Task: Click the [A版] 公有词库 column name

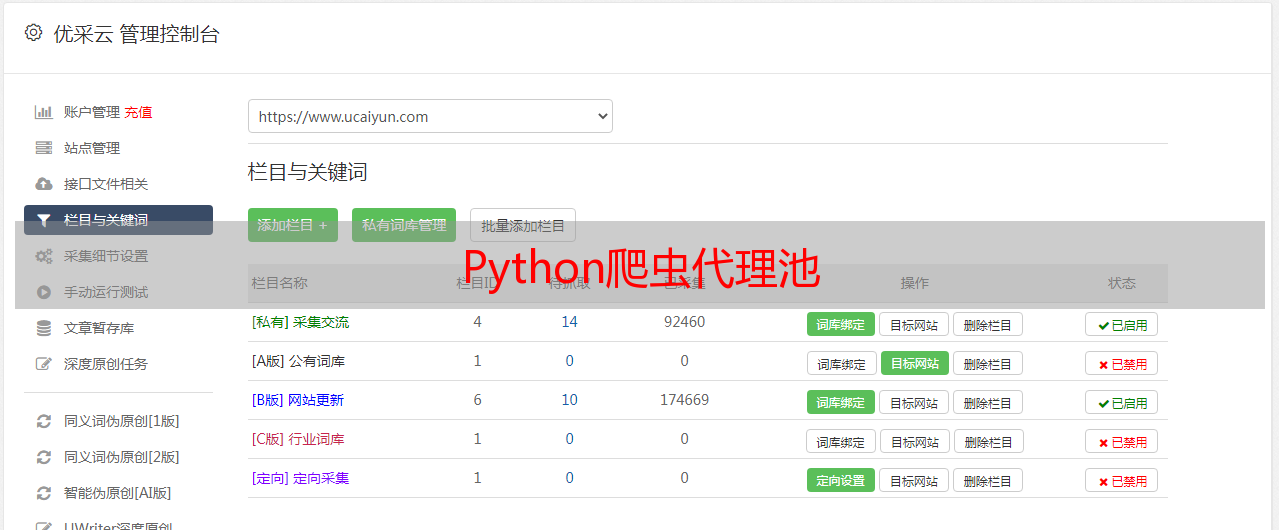Action: 298,361
